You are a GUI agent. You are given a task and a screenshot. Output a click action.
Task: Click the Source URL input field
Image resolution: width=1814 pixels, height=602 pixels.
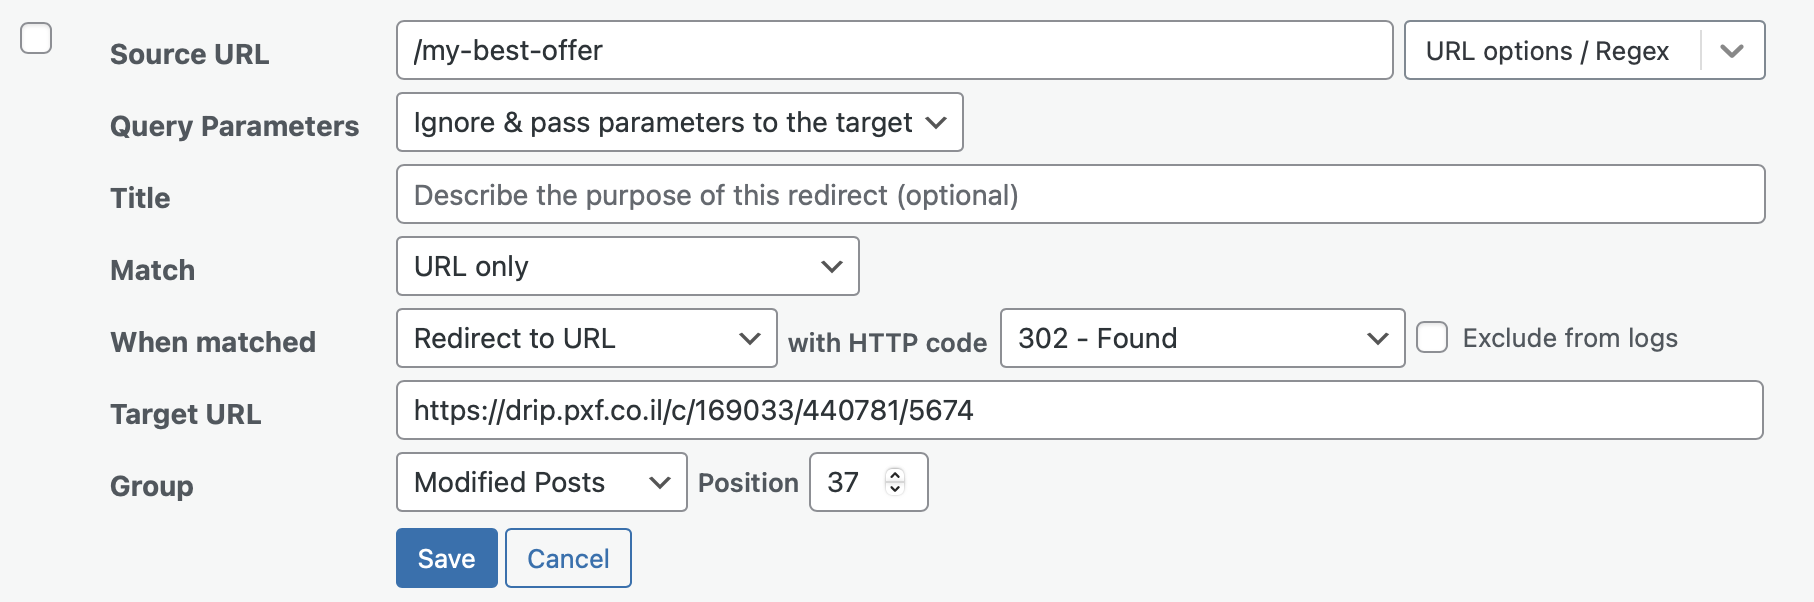click(x=894, y=50)
